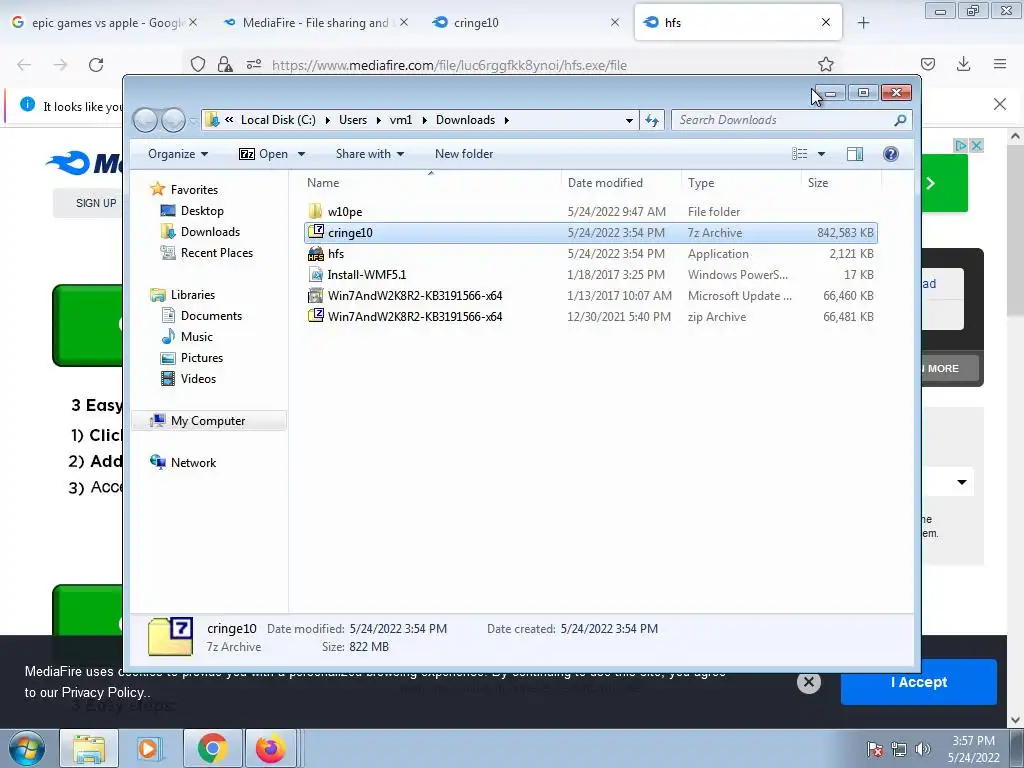Viewport: 1024px width, 768px height.
Task: Reload the page in Firefox
Action: click(x=96, y=65)
